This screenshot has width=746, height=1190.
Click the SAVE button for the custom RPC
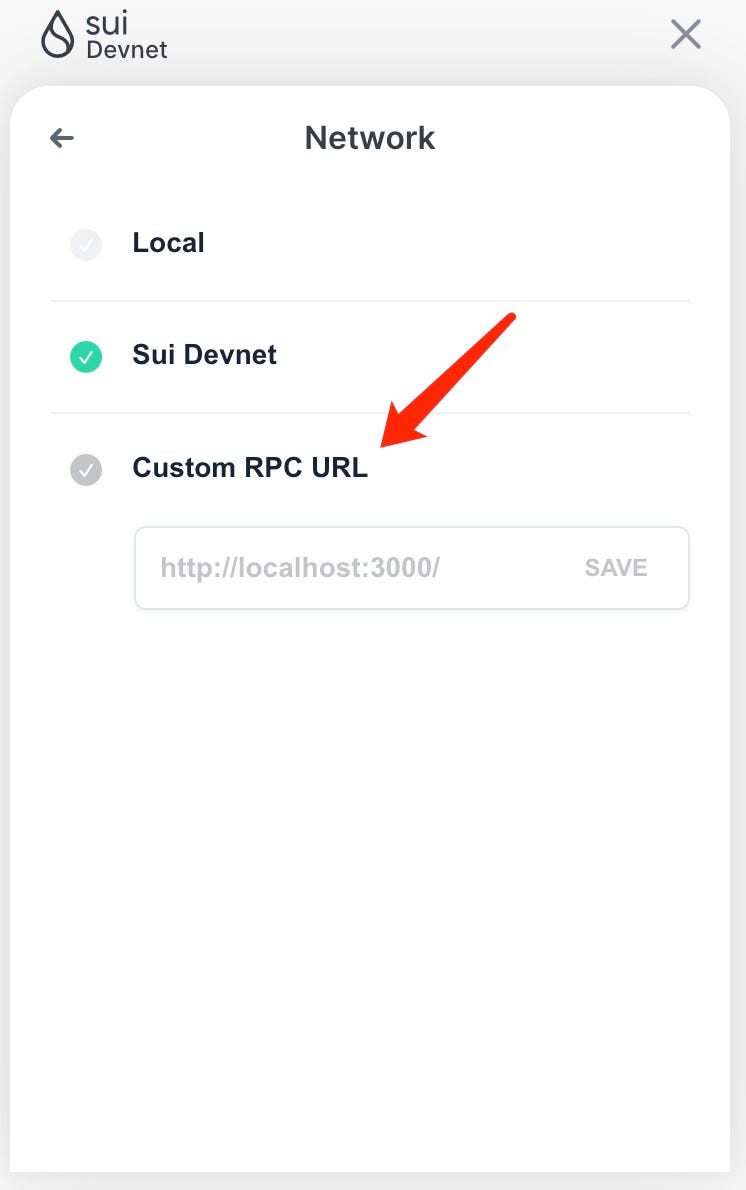click(615, 567)
